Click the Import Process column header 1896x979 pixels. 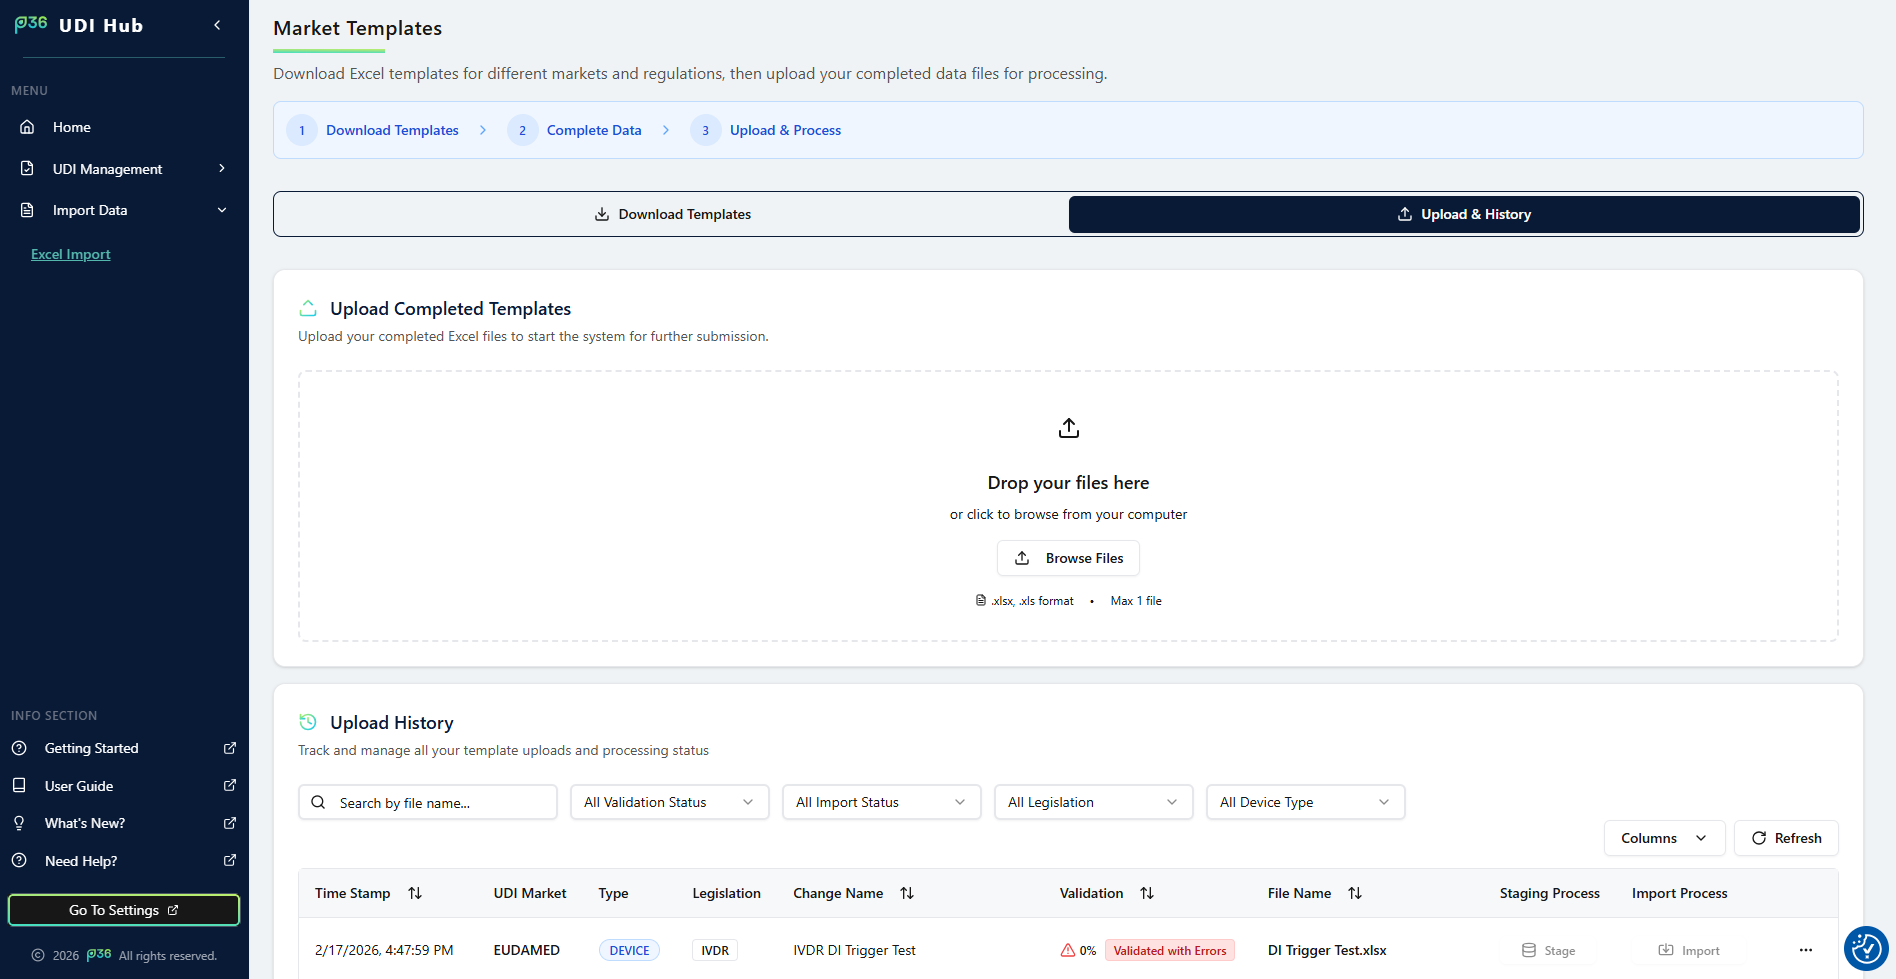pyautogui.click(x=1680, y=893)
